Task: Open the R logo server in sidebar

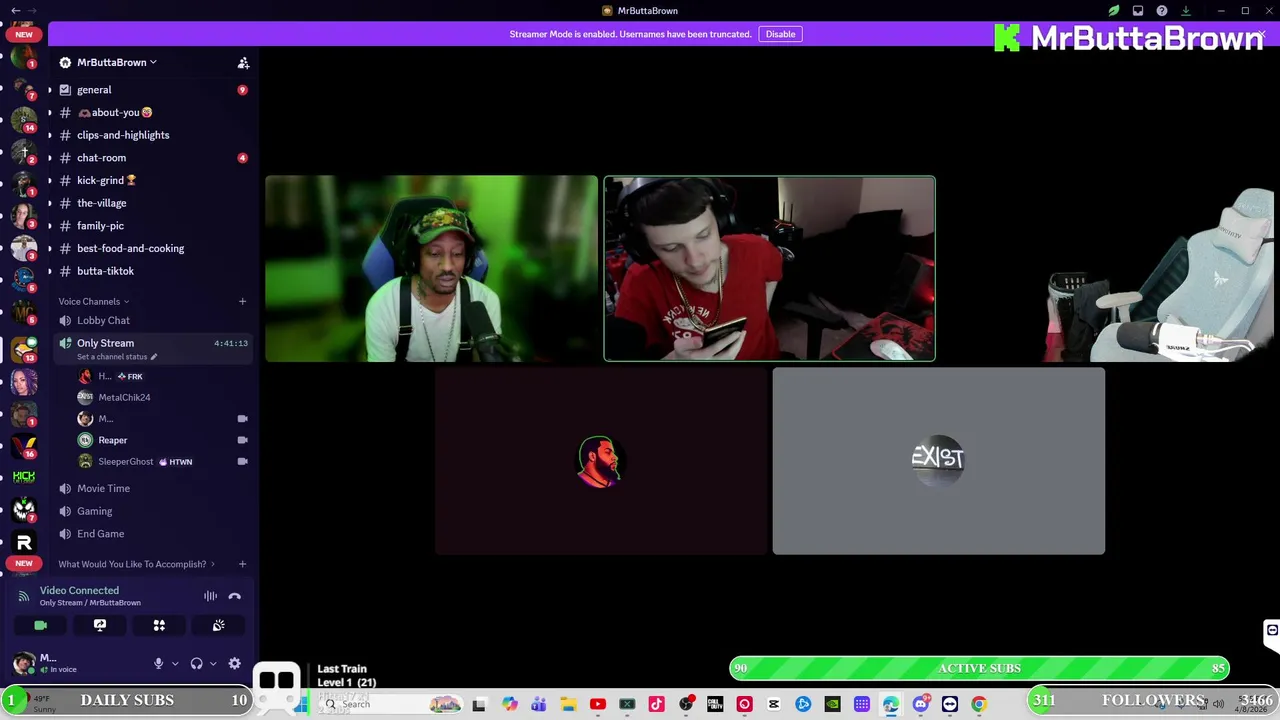Action: pyautogui.click(x=24, y=543)
